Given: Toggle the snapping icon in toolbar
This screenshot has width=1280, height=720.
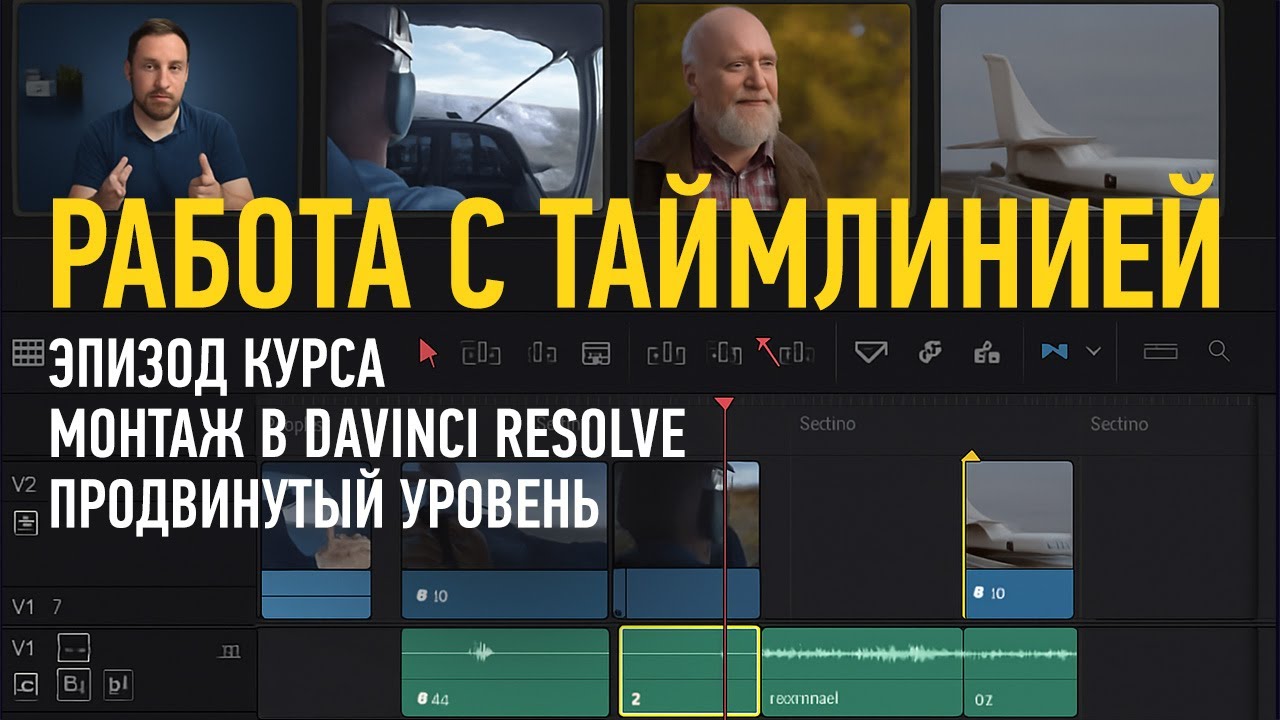Looking at the screenshot, I should (871, 352).
